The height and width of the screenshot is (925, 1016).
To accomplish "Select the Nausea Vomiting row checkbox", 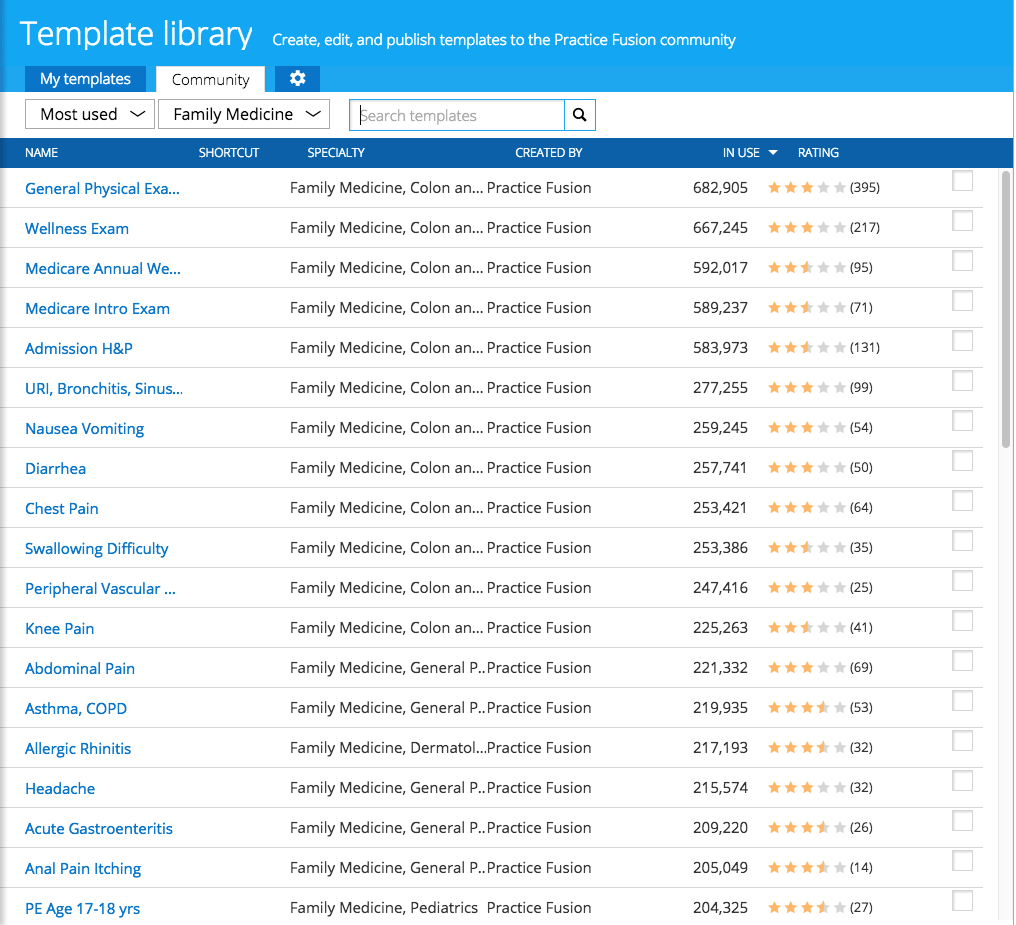I will [x=962, y=421].
